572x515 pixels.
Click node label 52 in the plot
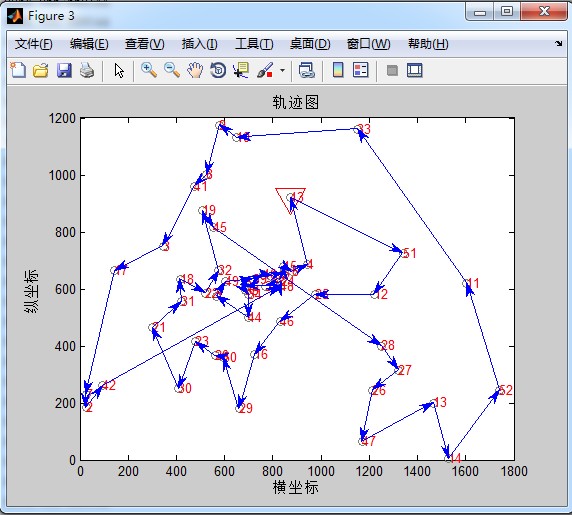506,390
